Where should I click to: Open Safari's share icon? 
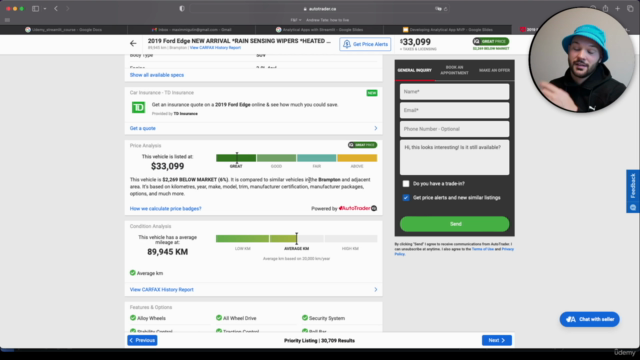coord(605,9)
